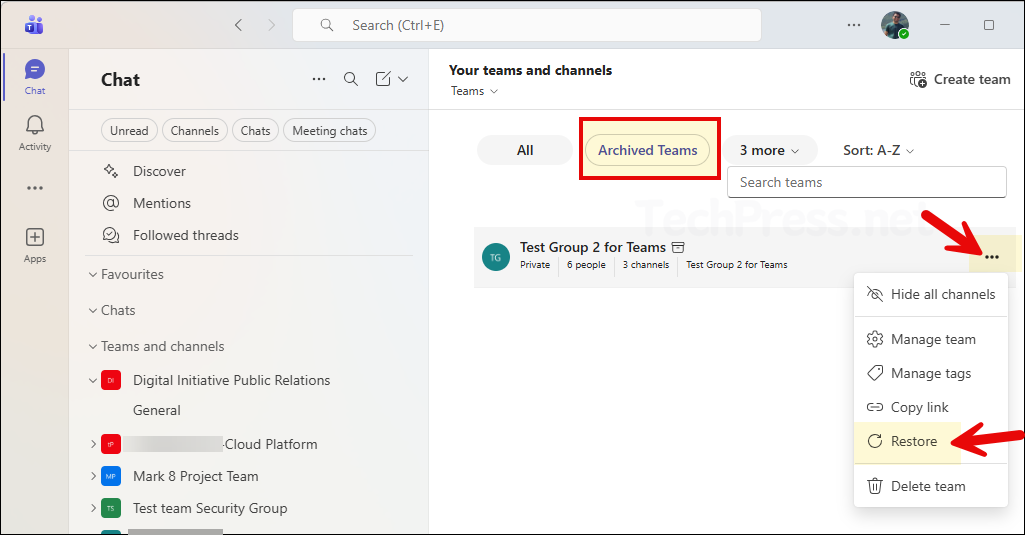The image size is (1025, 535).
Task: Collapse Digital Initiative Public Relations team
Action: coord(93,380)
